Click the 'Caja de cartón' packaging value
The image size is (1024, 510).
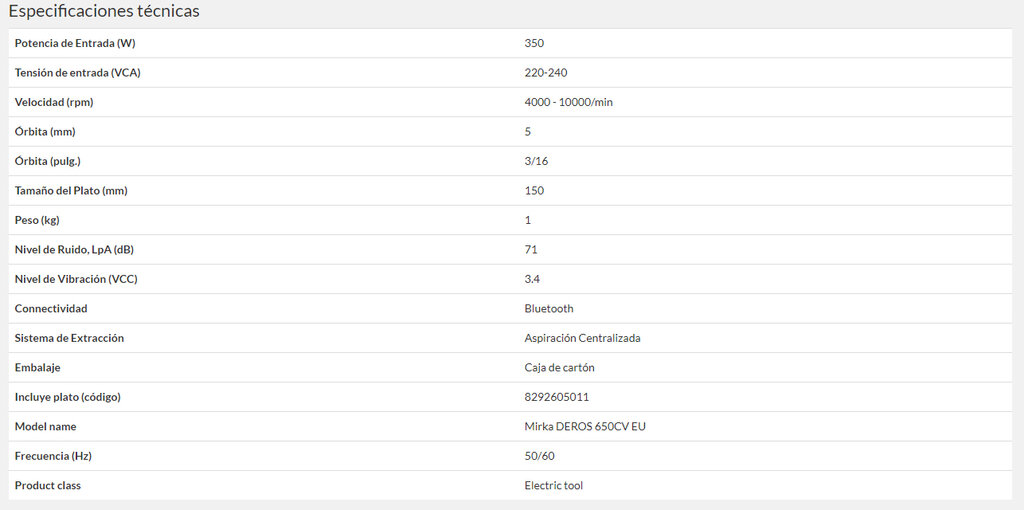[x=559, y=368]
